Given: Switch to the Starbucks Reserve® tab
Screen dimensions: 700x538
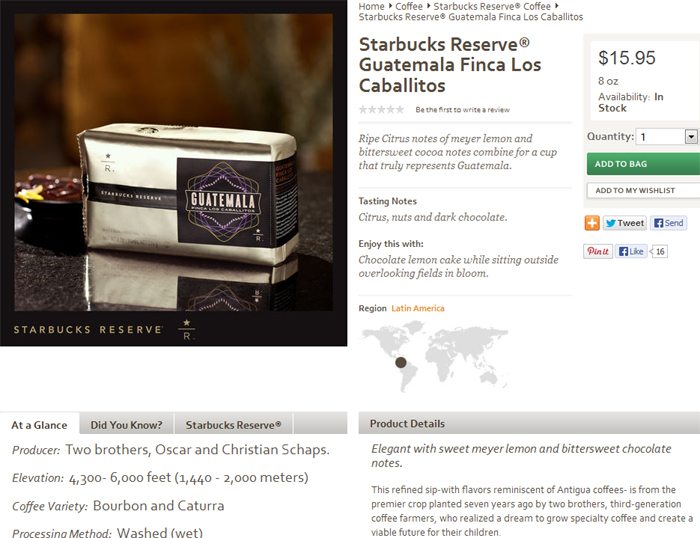Looking at the screenshot, I should (x=233, y=425).
